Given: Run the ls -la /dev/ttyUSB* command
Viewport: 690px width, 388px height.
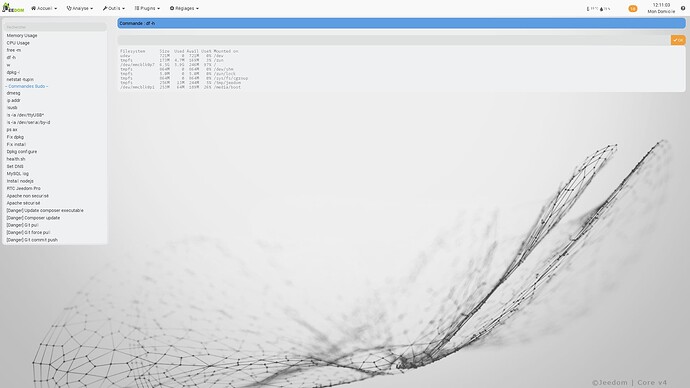Looking at the screenshot, I should pyautogui.click(x=25, y=115).
